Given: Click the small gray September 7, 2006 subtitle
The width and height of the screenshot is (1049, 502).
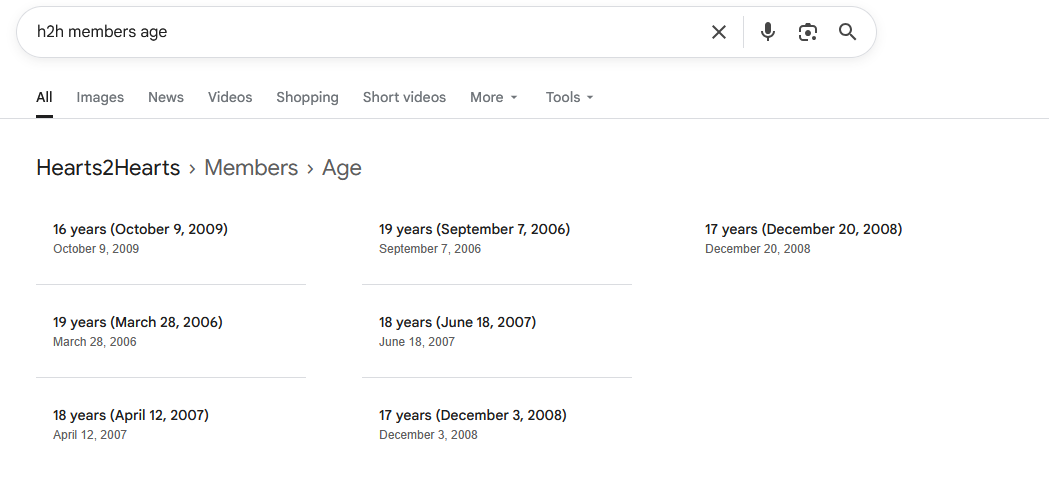Looking at the screenshot, I should tap(430, 249).
